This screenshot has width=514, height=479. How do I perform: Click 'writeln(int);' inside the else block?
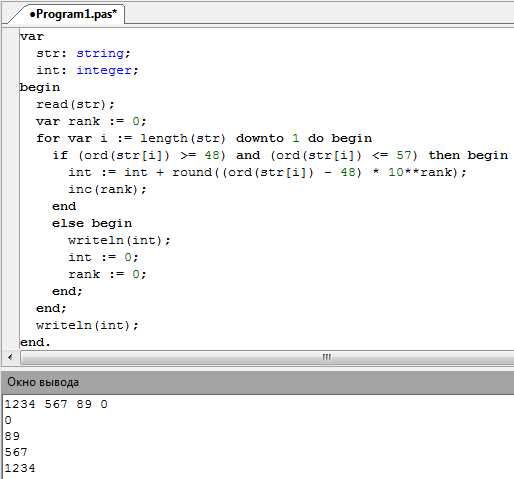click(119, 240)
